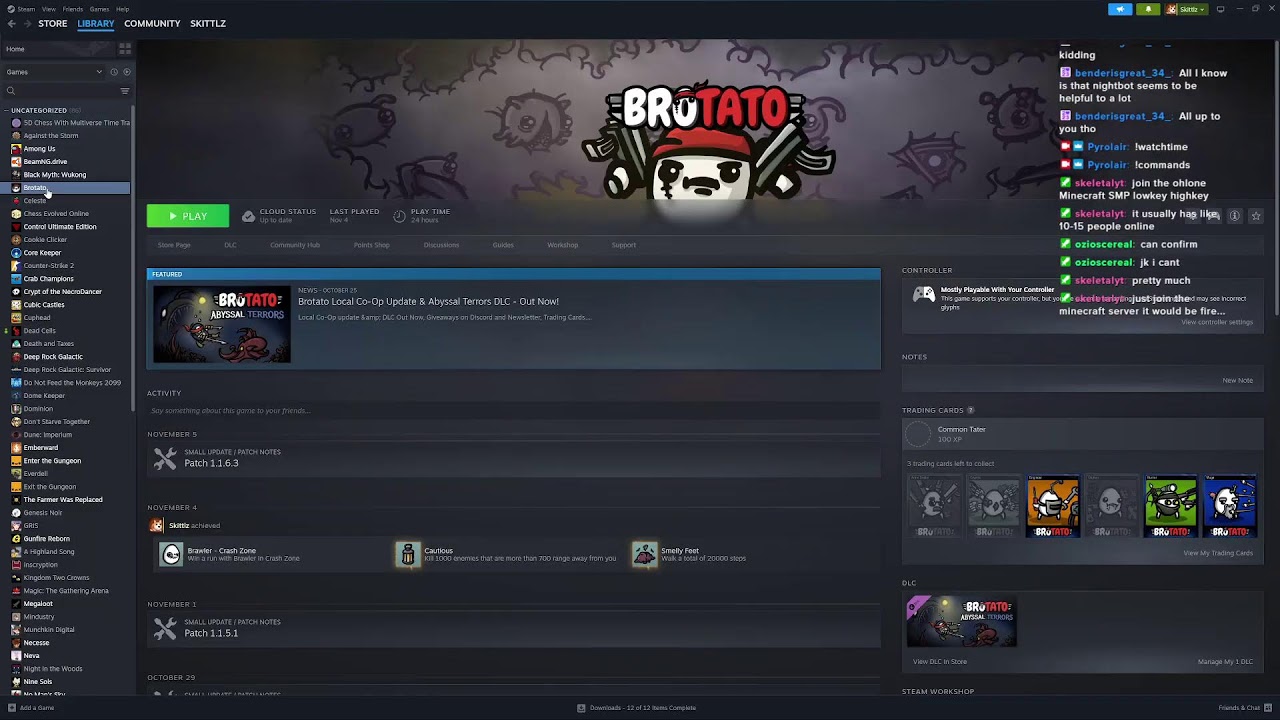Open game info icon
Image resolution: width=1280 pixels, height=720 pixels.
click(x=1234, y=216)
